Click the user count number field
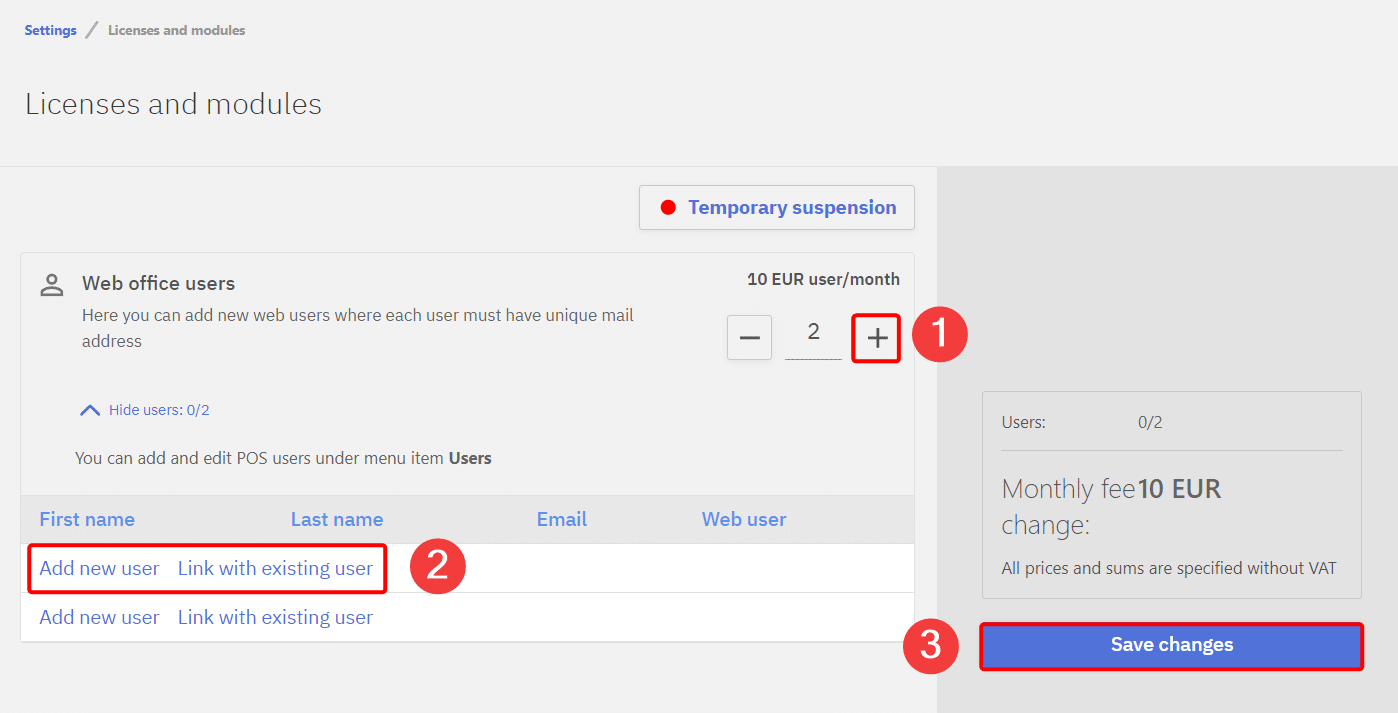 [813, 334]
